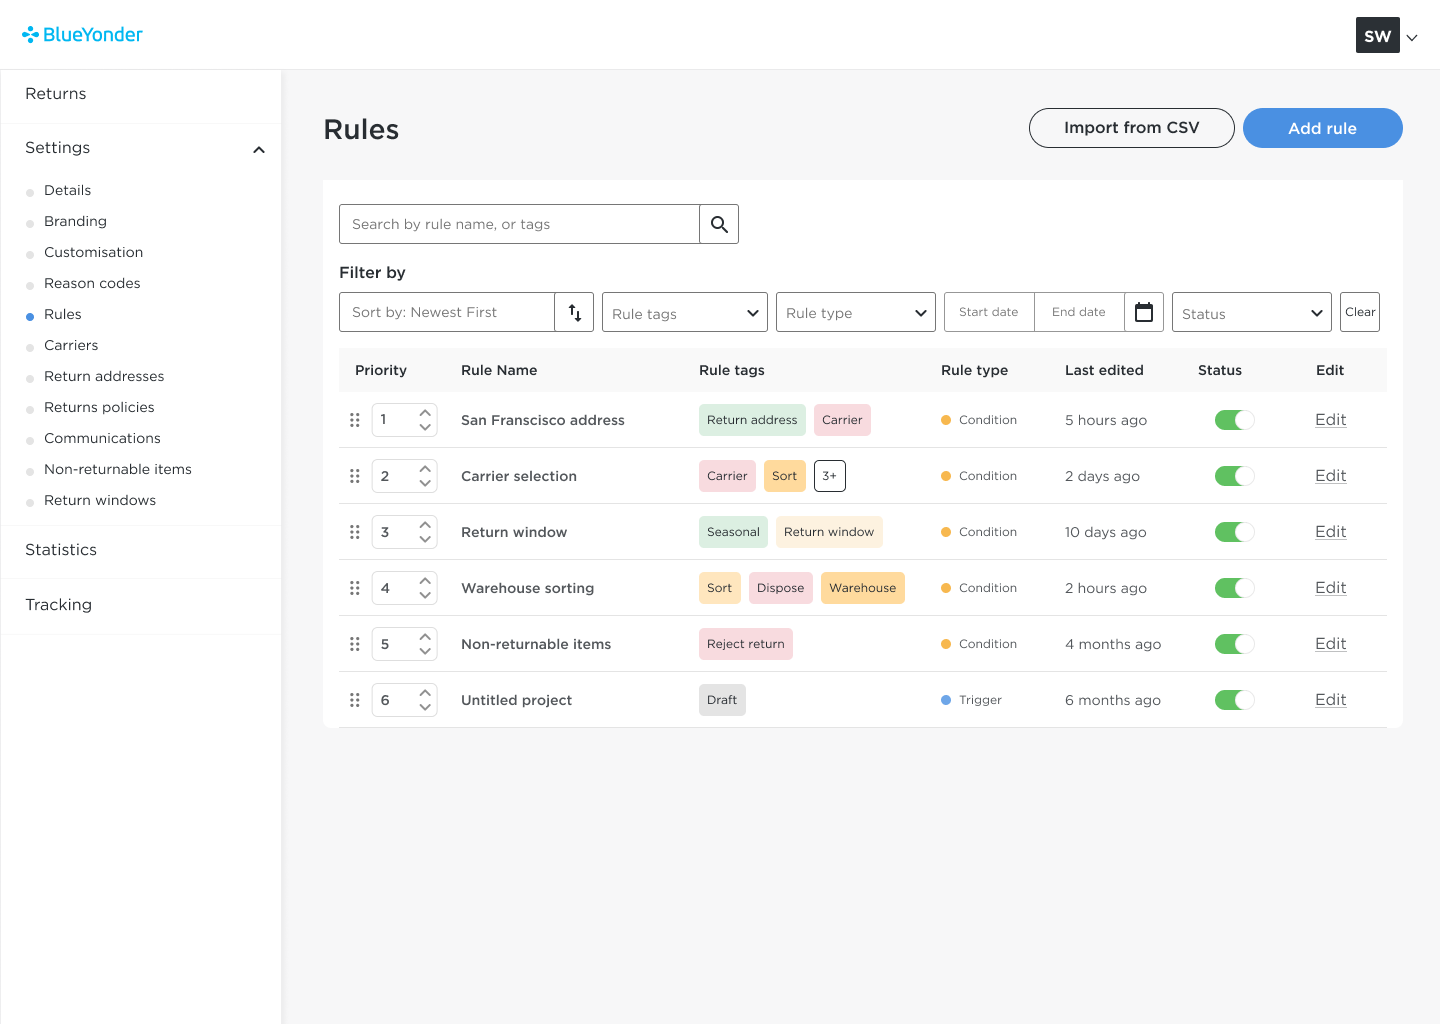Increase priority of Return window rule
The image size is (1440, 1024).
click(425, 524)
